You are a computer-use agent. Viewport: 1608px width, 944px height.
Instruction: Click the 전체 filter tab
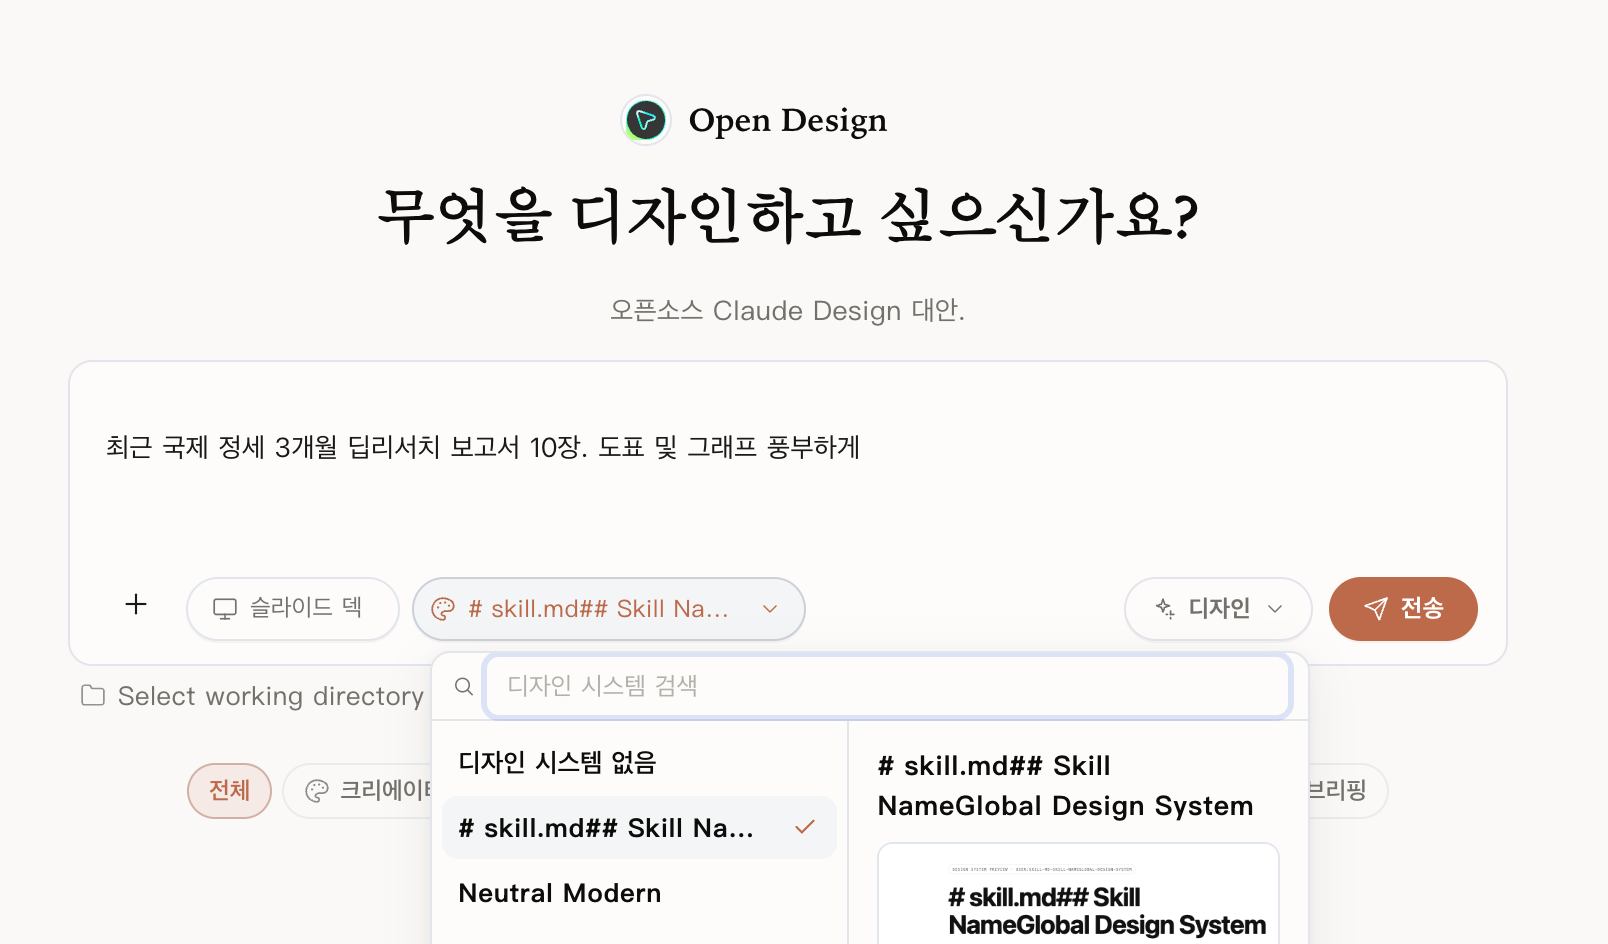[x=229, y=791]
